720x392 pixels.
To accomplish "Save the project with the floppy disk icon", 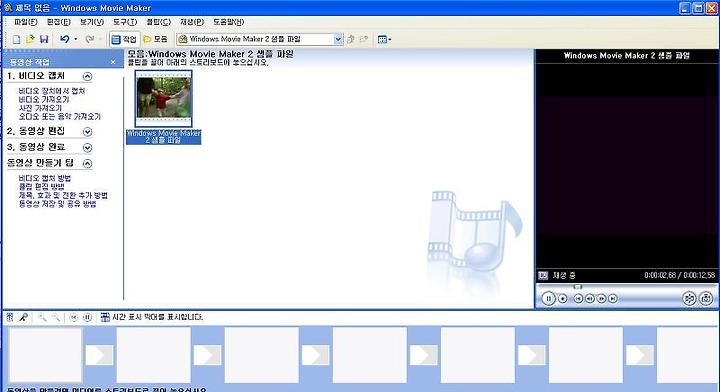I will [x=44, y=39].
